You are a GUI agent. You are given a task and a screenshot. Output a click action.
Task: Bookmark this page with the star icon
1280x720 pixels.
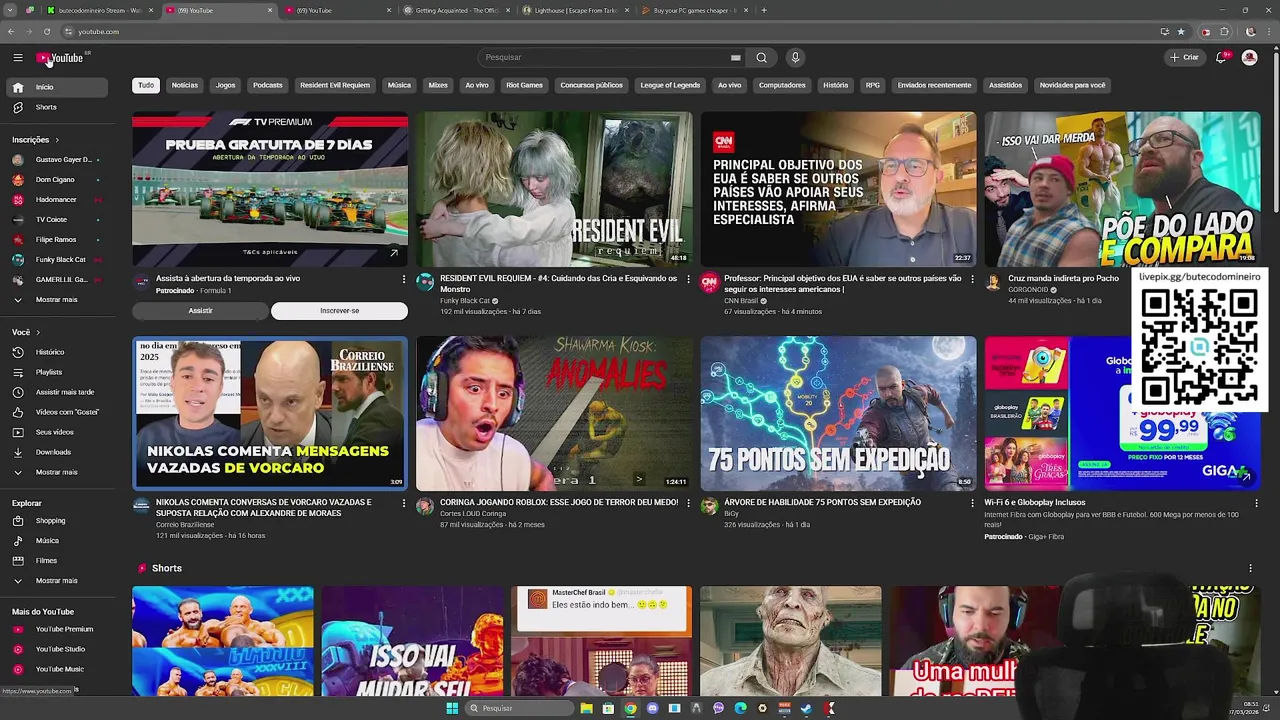(1181, 32)
